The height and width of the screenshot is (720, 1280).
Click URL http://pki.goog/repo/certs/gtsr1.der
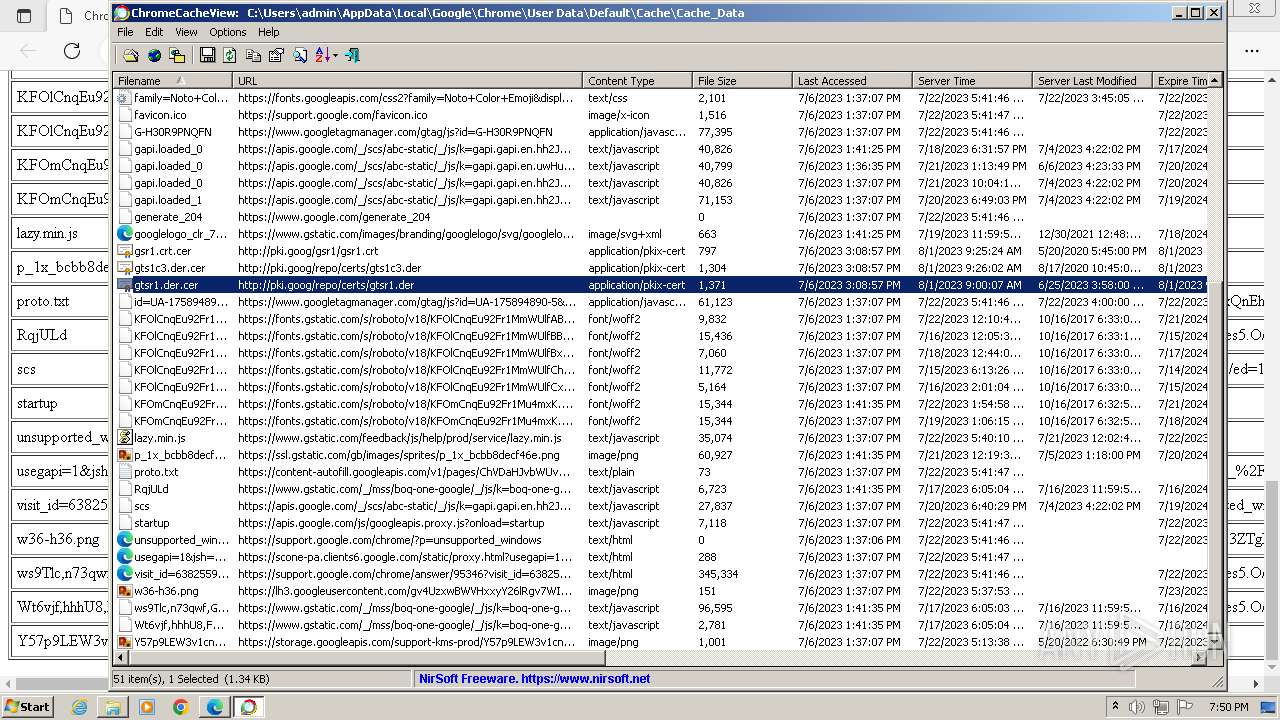click(326, 285)
